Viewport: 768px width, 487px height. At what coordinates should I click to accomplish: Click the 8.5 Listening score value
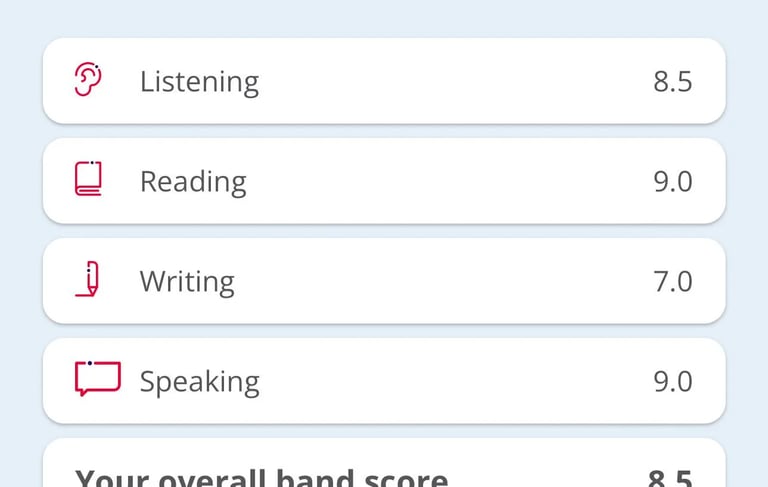(x=672, y=82)
